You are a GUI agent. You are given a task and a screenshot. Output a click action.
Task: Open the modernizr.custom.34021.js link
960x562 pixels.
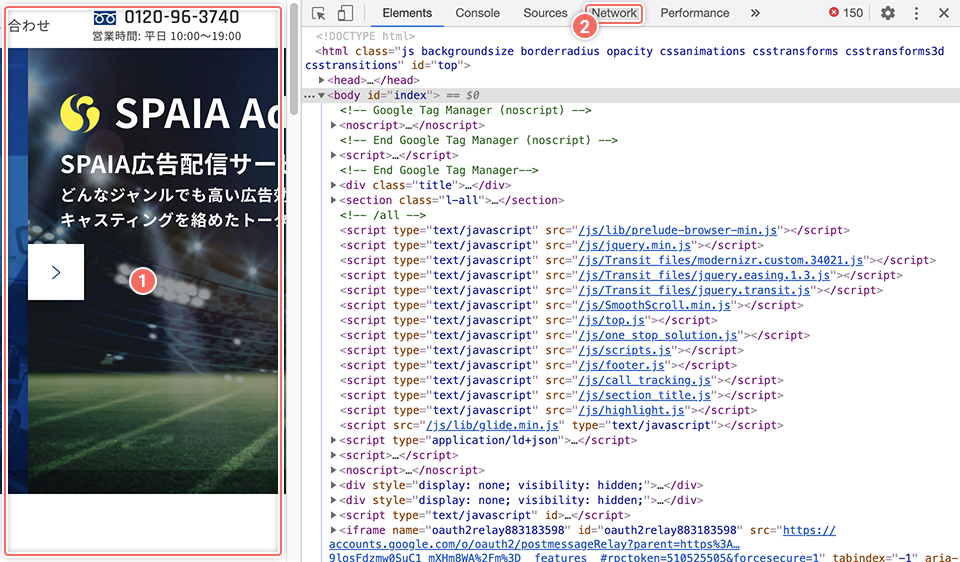pos(721,260)
